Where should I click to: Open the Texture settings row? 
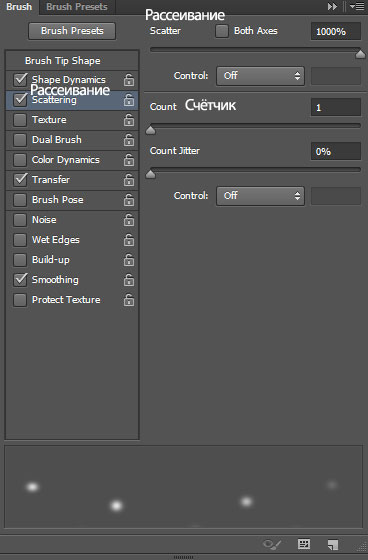click(72, 120)
